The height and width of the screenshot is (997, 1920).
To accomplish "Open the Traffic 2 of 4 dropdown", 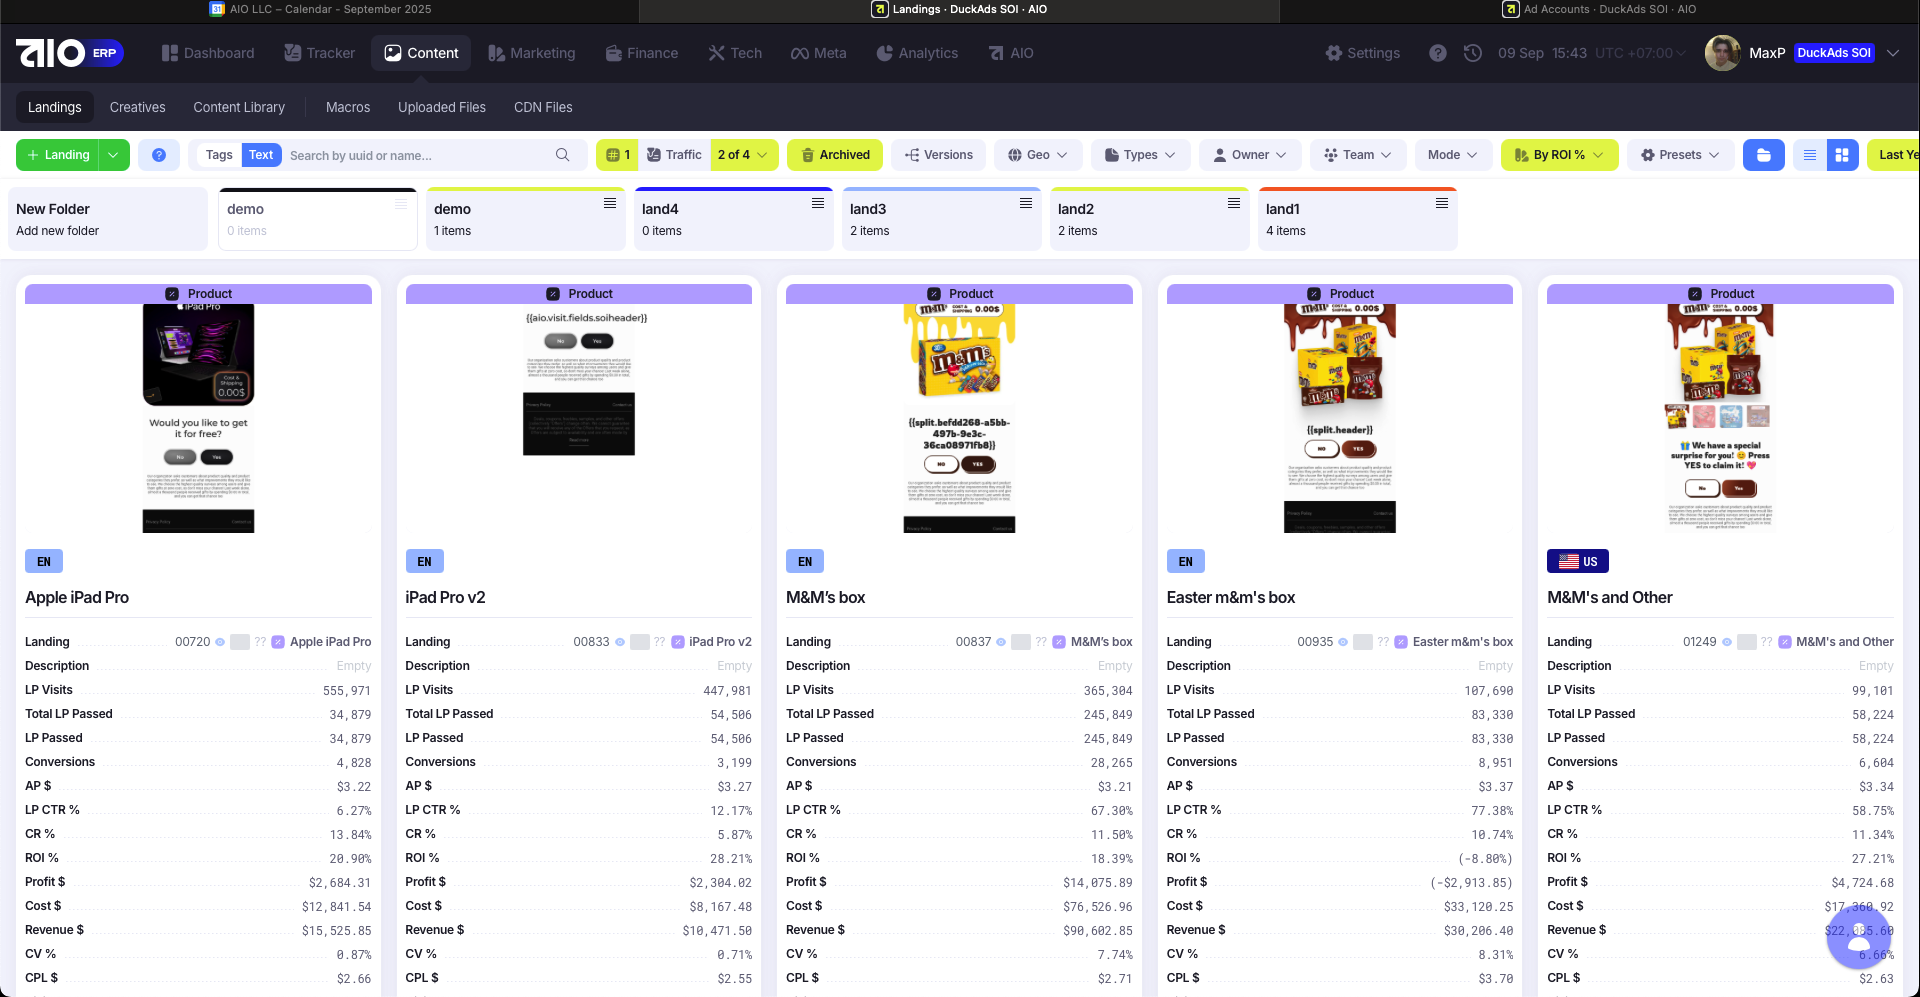I will coord(744,155).
